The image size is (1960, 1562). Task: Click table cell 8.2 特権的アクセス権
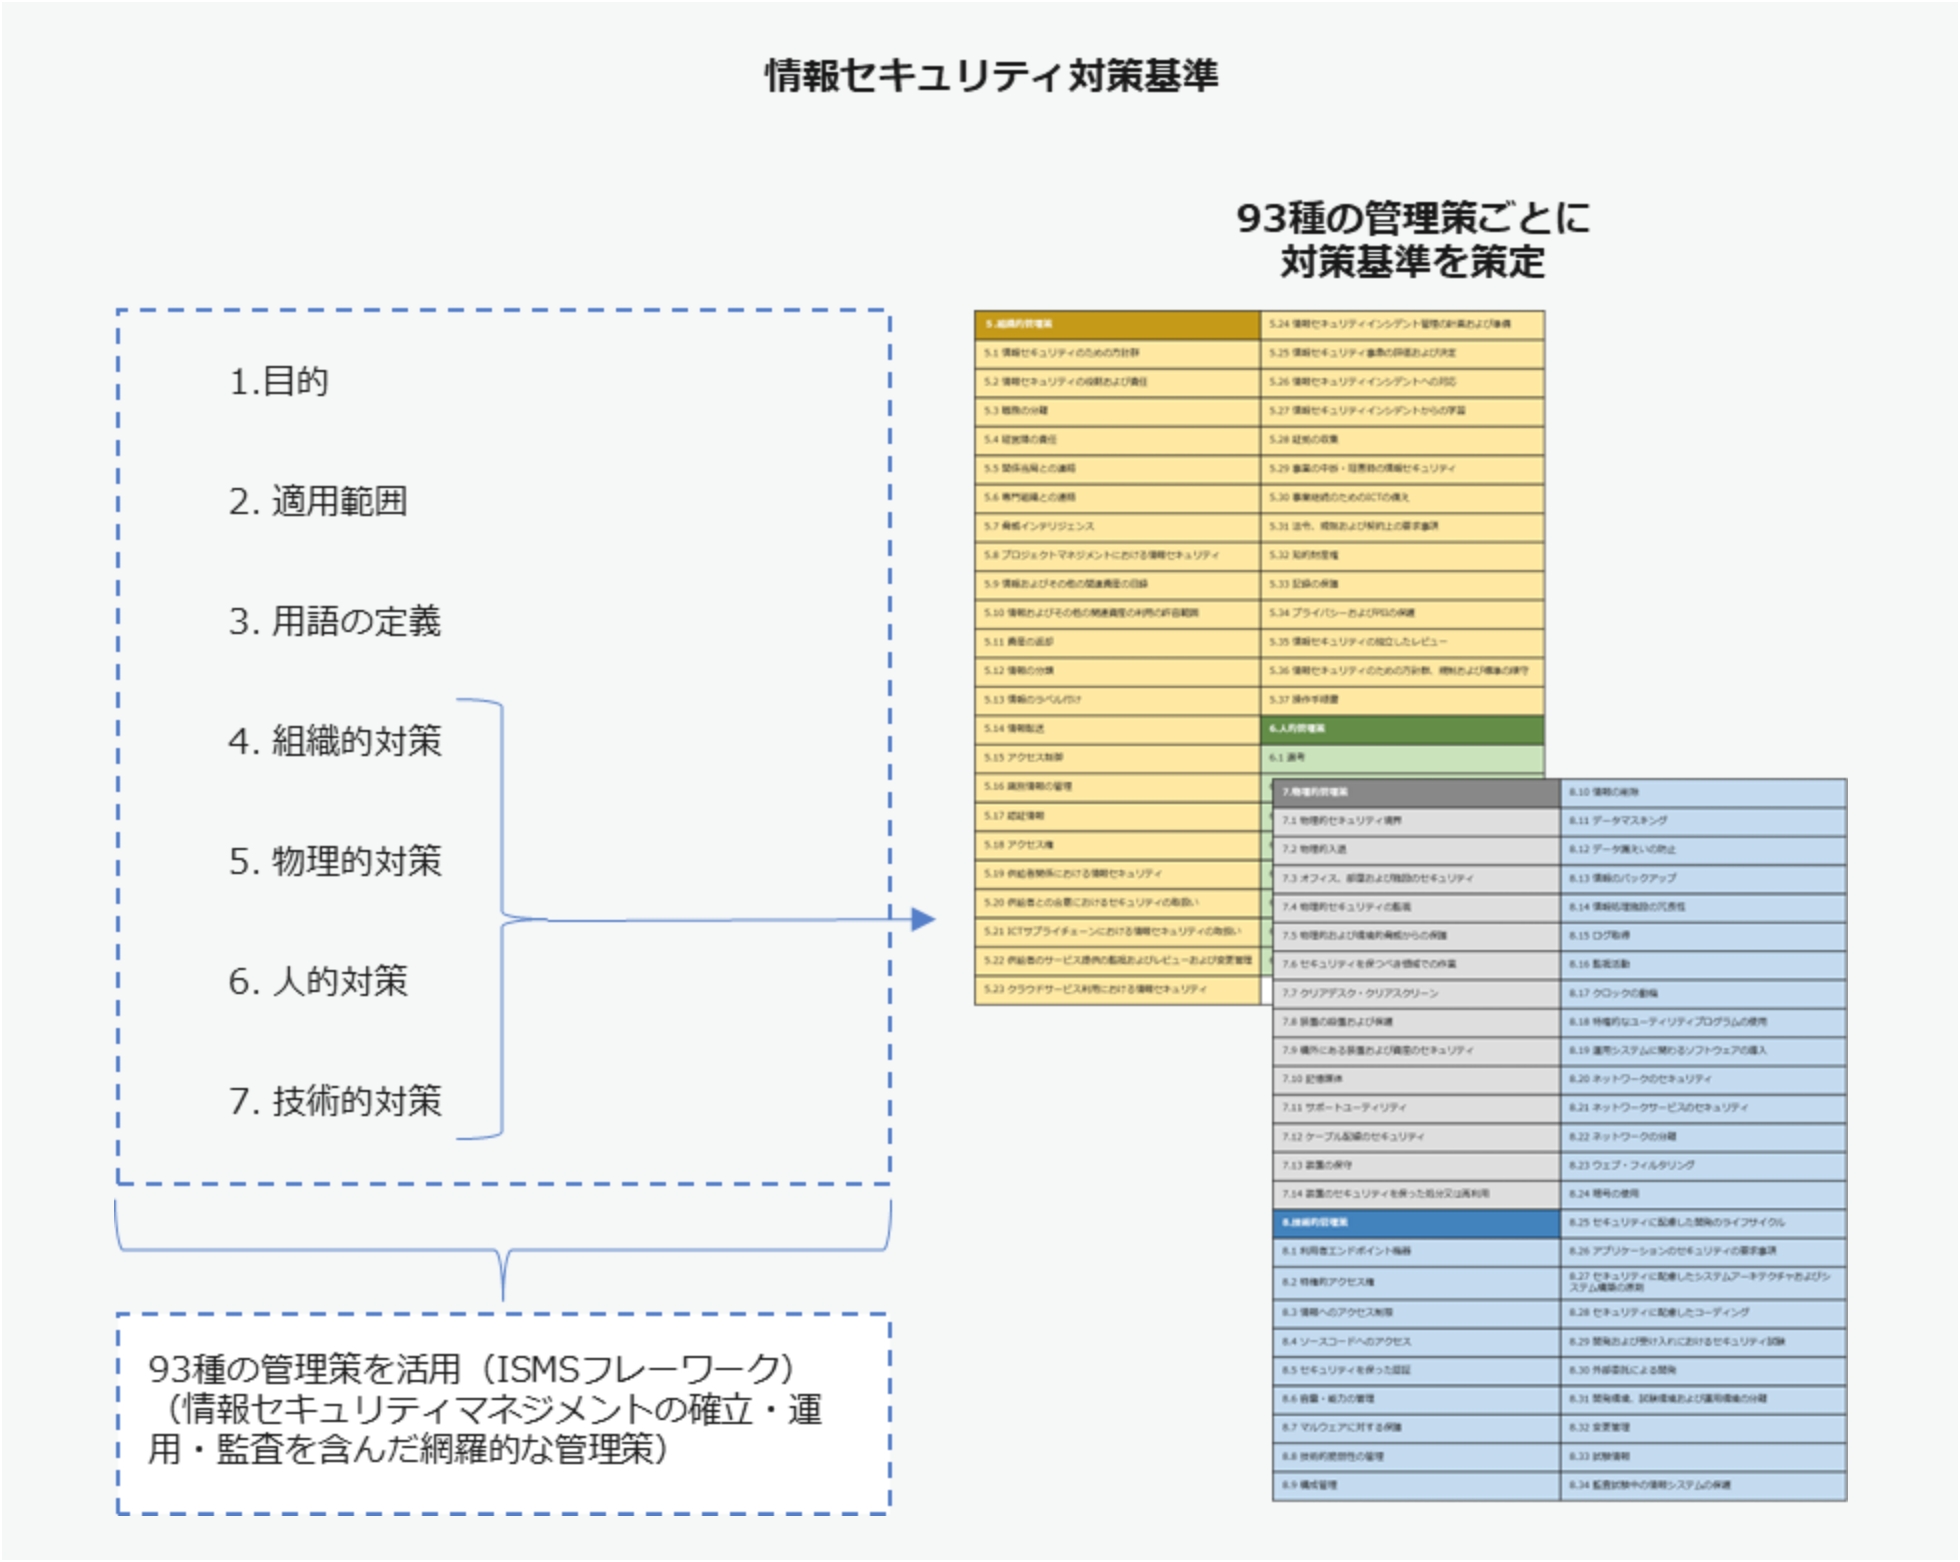tap(1416, 1283)
